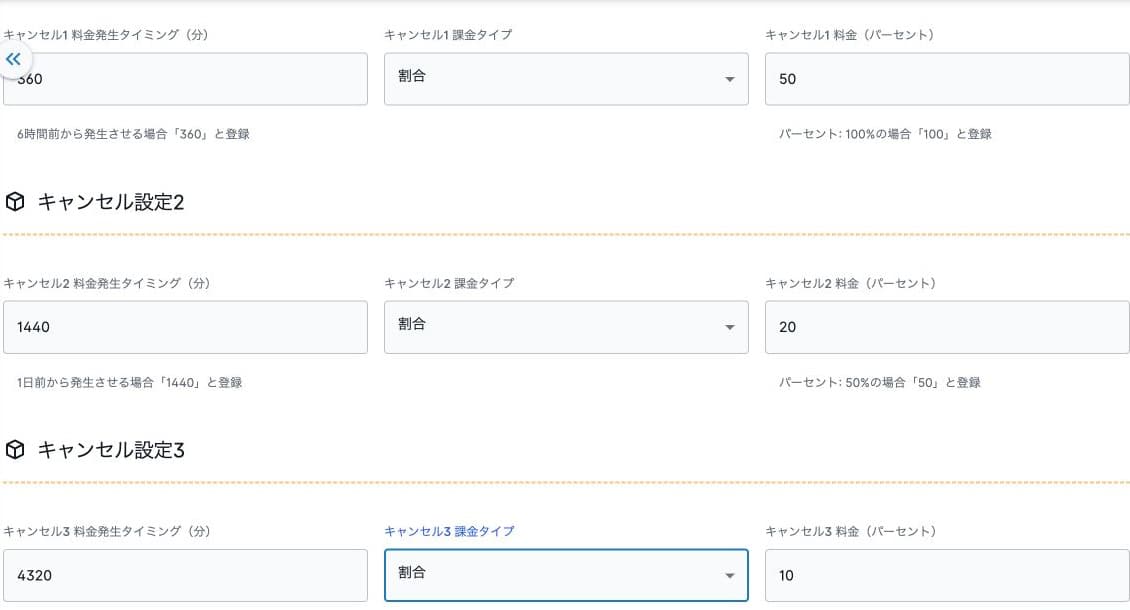Click the cube icon beside キャンセル設定2
The height and width of the screenshot is (610, 1130).
click(15, 202)
